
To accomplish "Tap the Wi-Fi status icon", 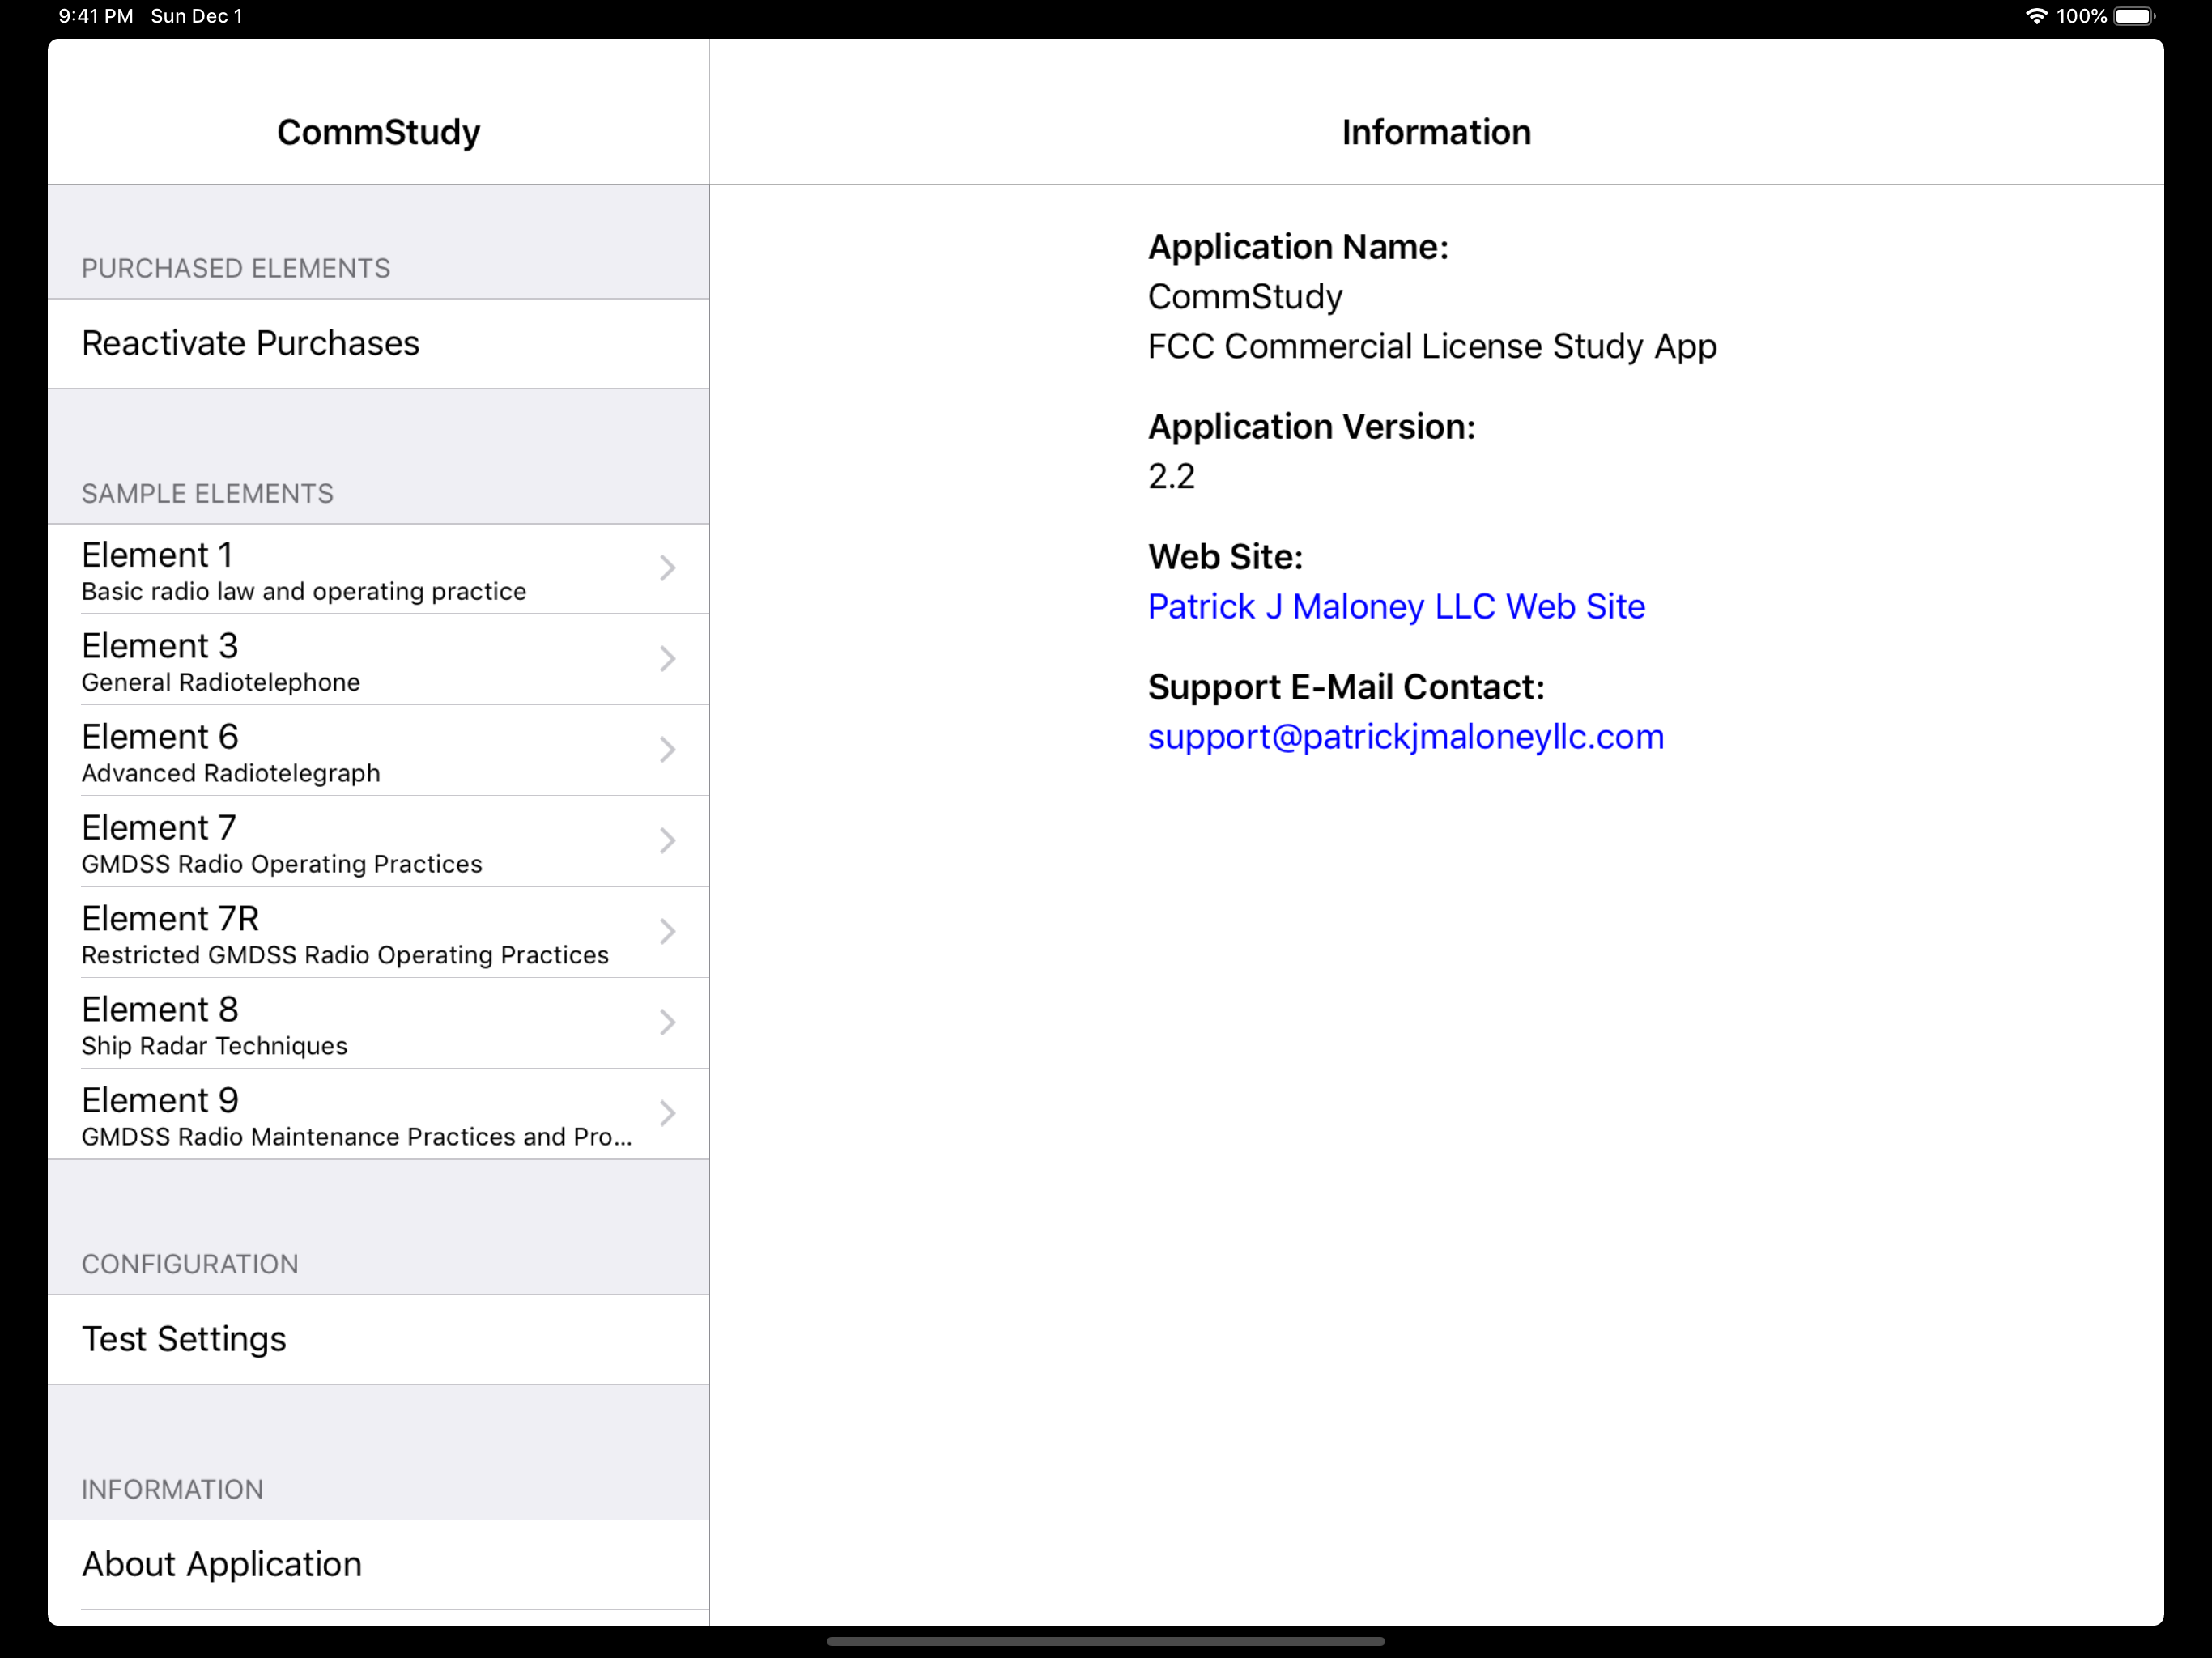I will click(x=2035, y=16).
